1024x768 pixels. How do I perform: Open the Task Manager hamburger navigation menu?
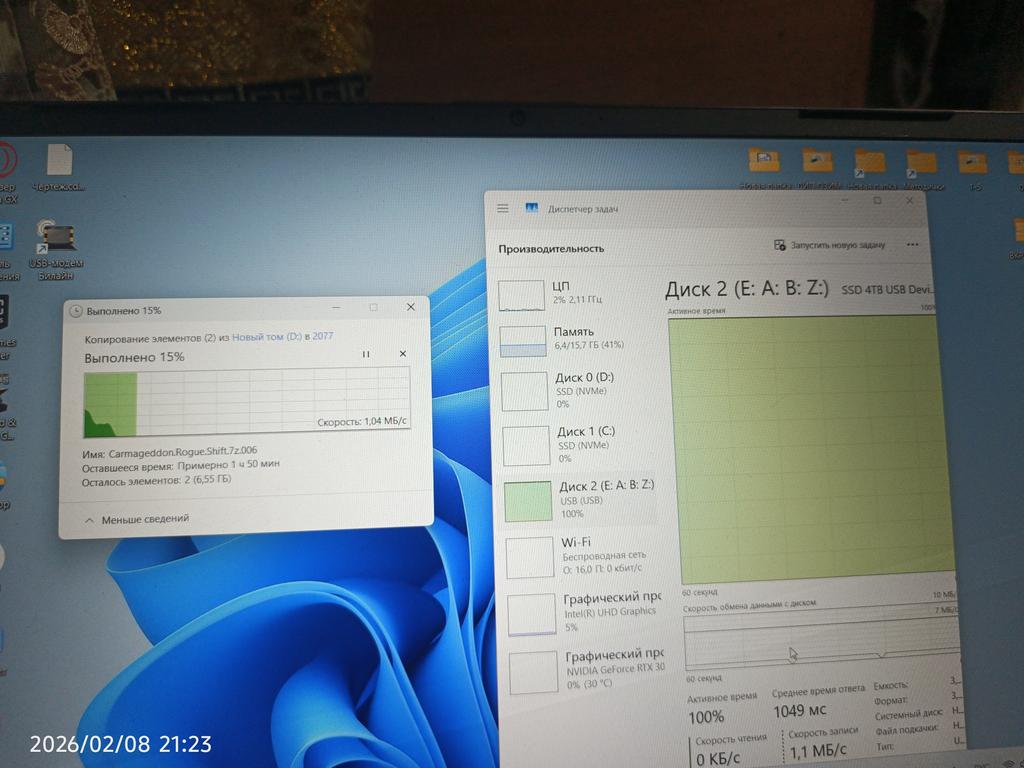[503, 208]
